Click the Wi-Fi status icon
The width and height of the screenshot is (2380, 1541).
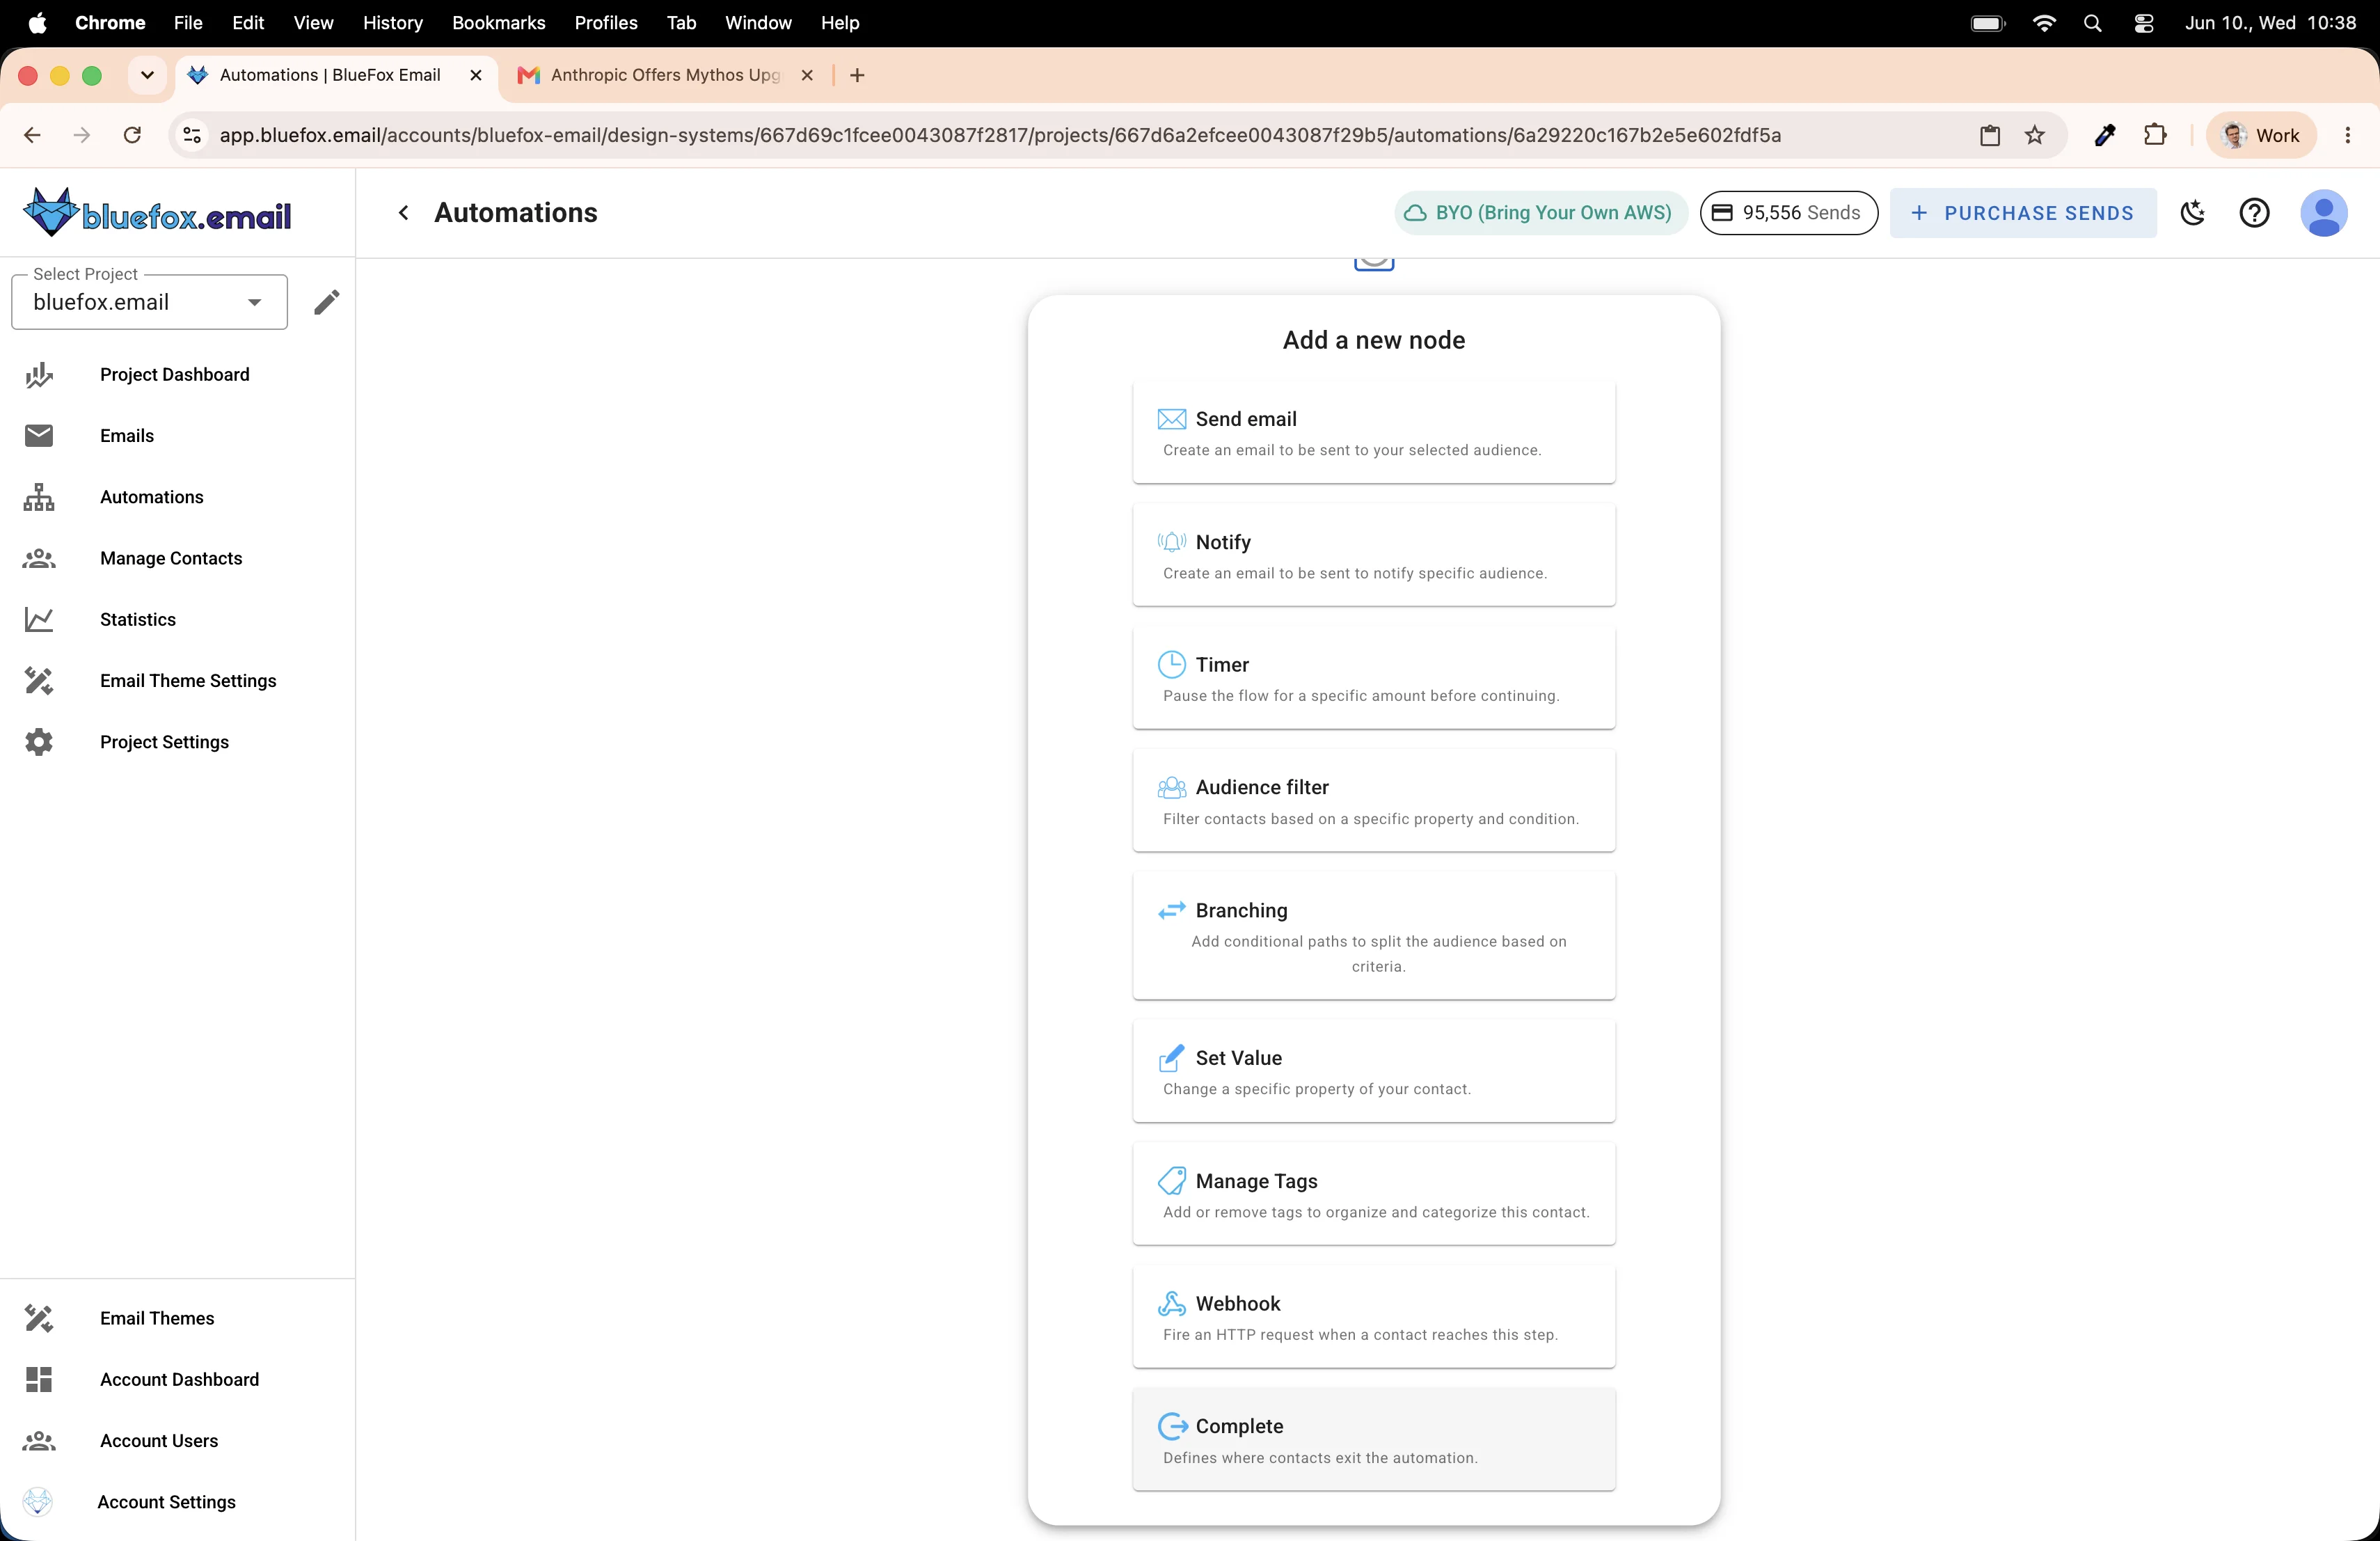pos(2044,22)
